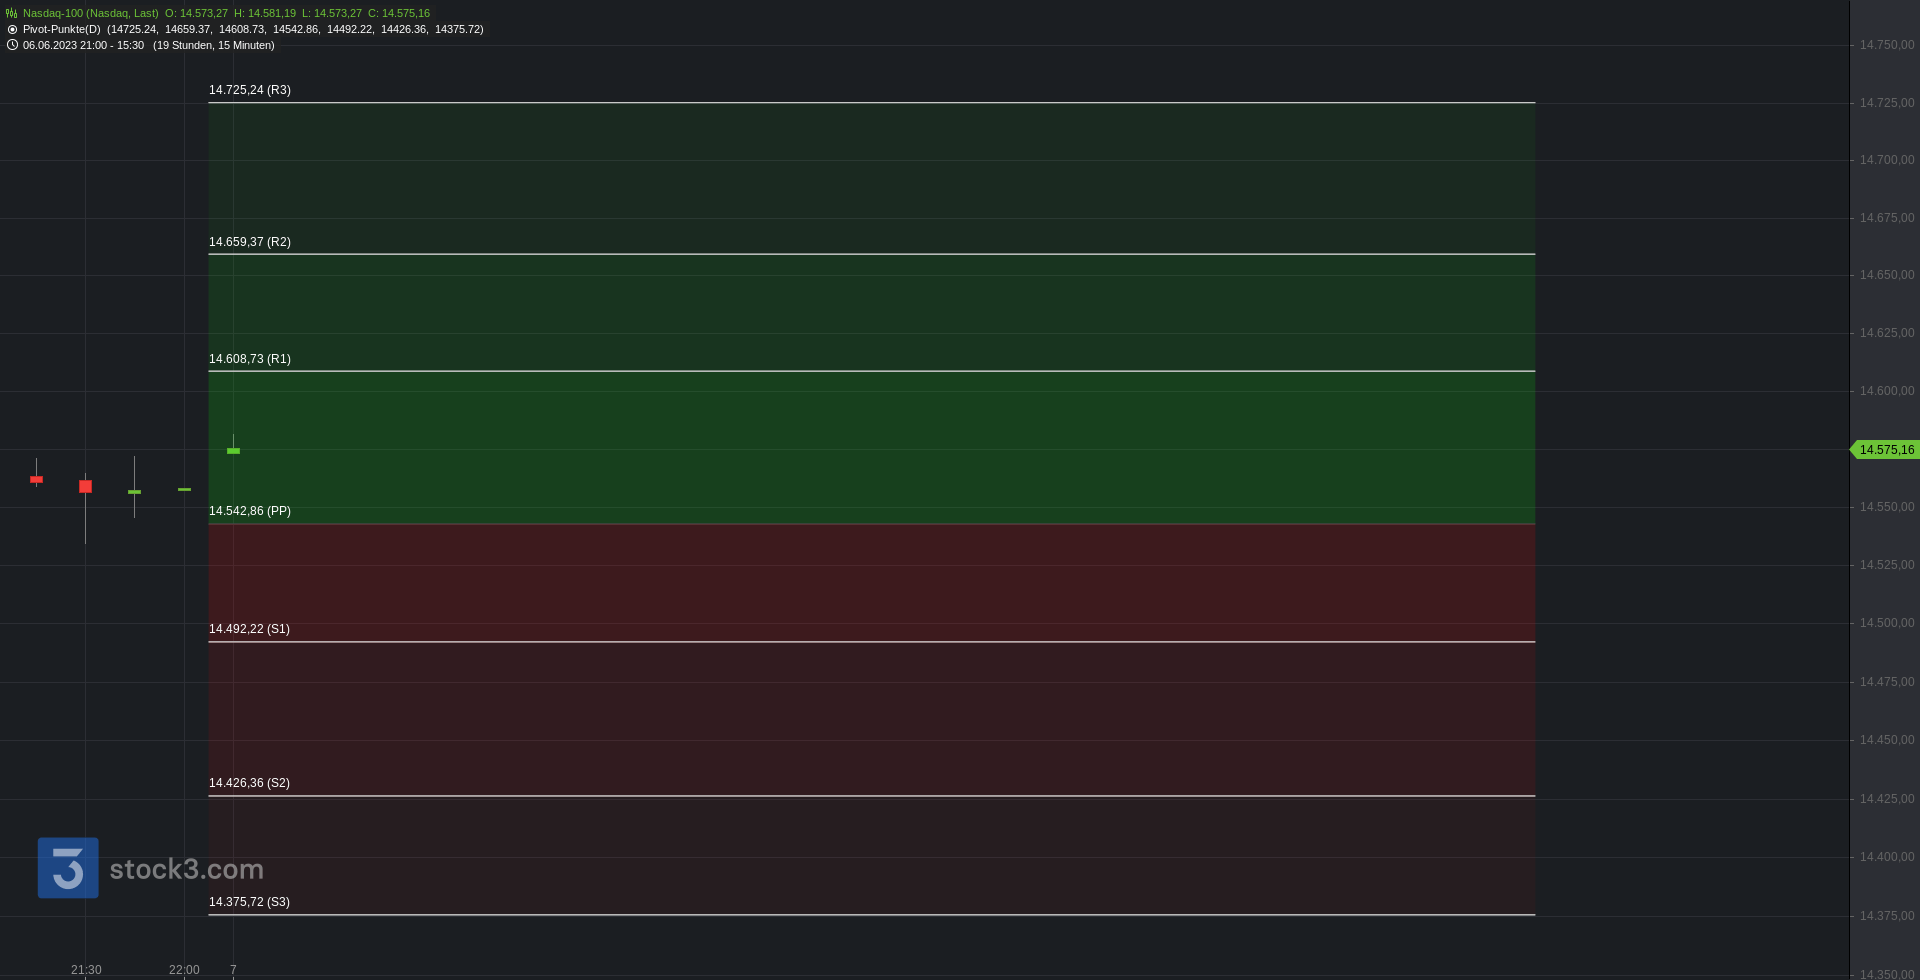The height and width of the screenshot is (980, 1920).
Task: Click the stock3 logo square icon
Action: (68, 868)
